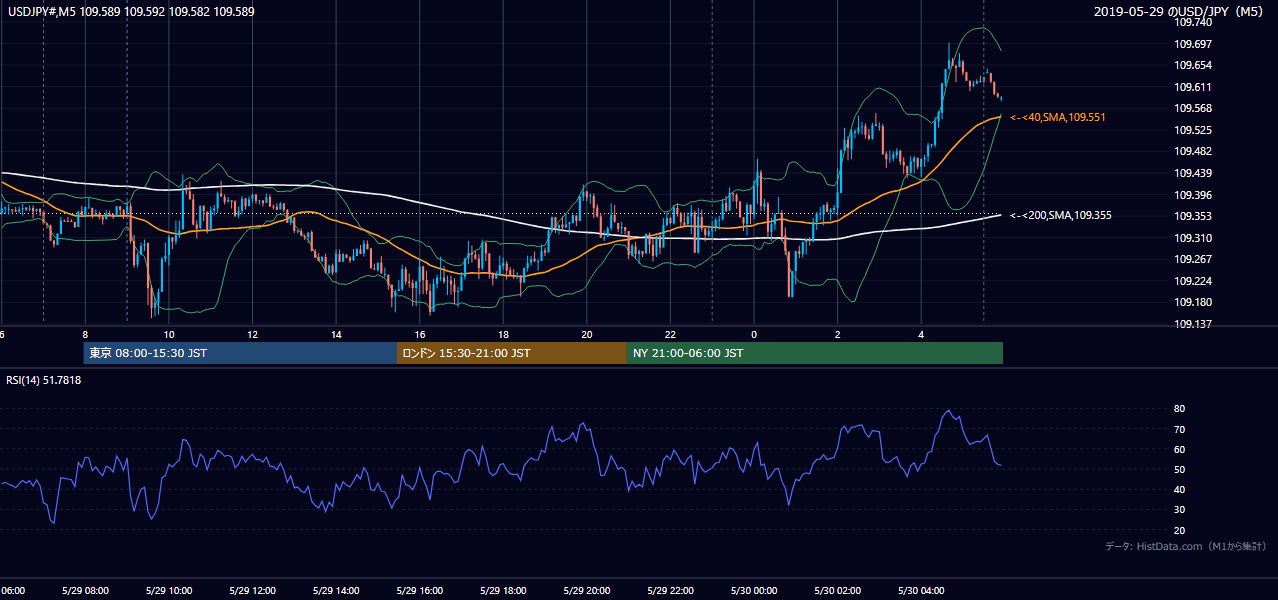Click hour label 8 above session bar
This screenshot has width=1278, height=600.
(85, 334)
